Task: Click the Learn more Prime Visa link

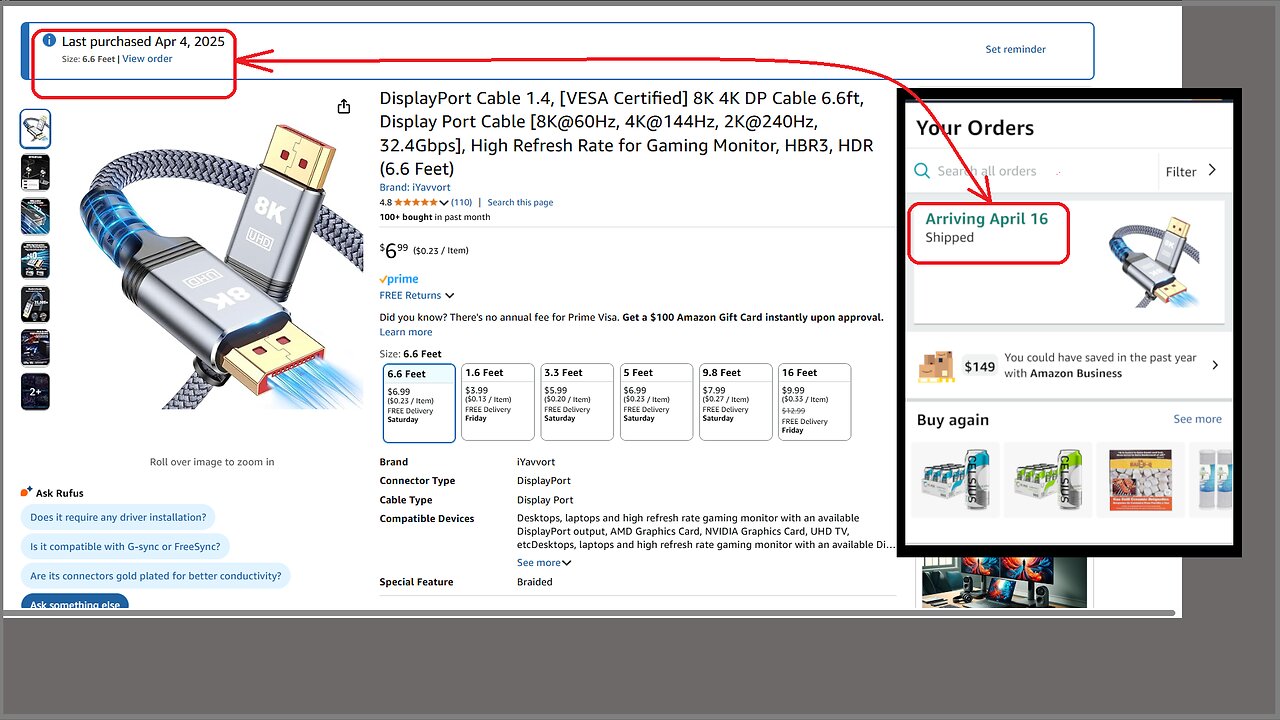Action: click(x=406, y=332)
